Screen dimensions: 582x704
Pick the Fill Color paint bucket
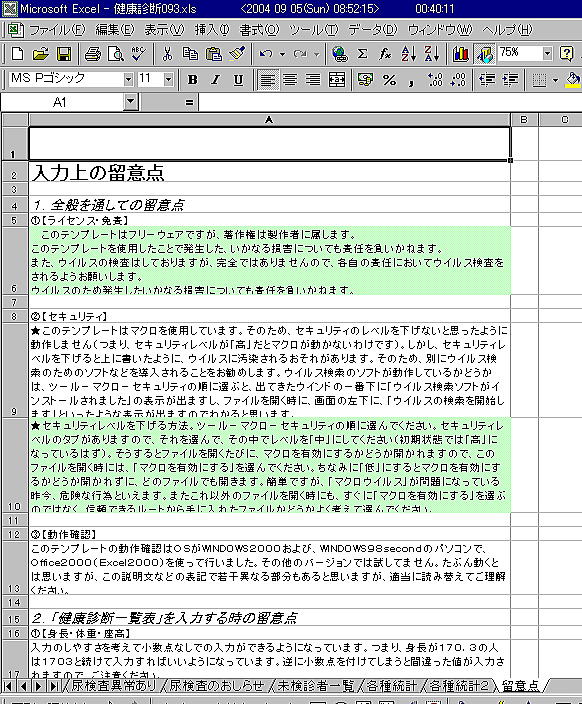pos(572,80)
